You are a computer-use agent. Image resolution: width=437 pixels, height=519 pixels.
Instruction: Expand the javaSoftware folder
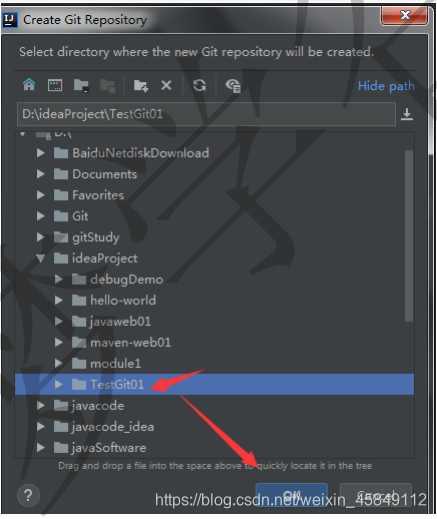(x=41, y=448)
